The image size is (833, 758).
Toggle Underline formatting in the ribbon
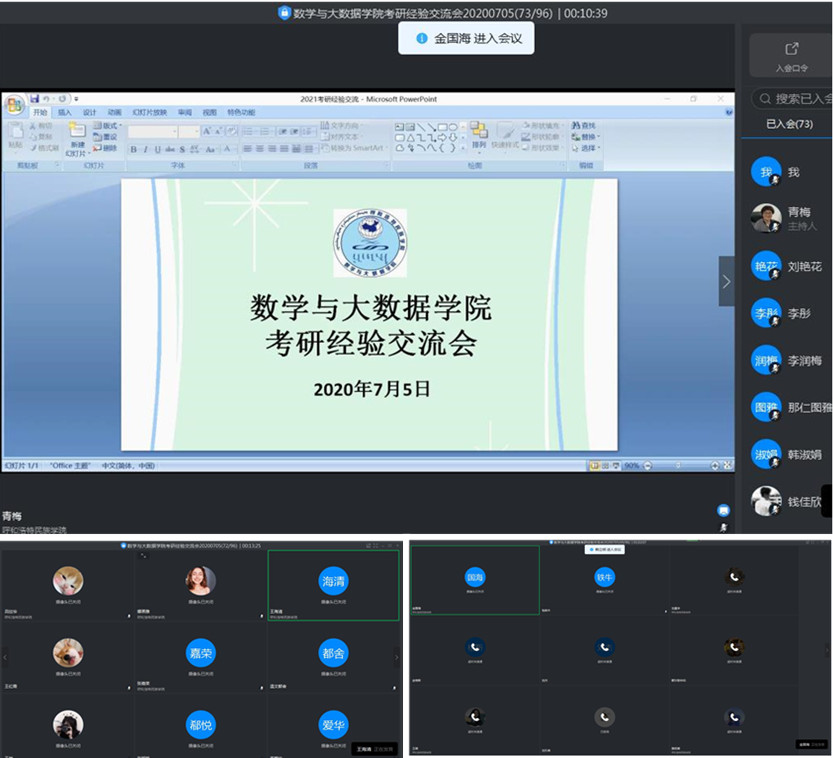157,149
